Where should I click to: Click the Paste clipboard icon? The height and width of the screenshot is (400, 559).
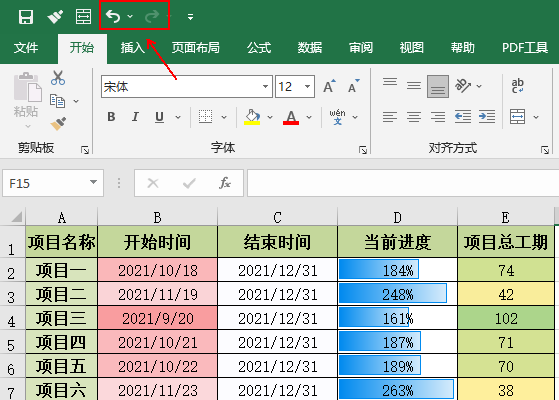click(27, 87)
